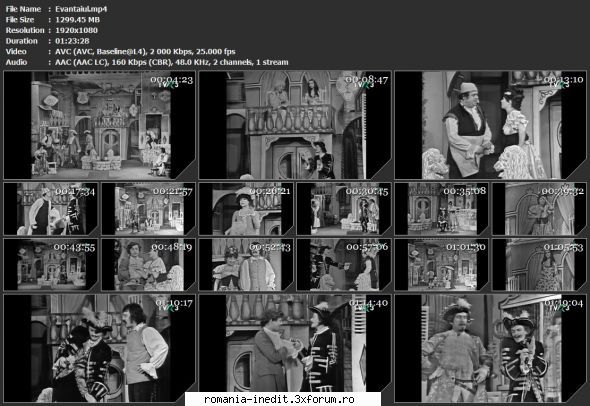Click the file size 1299.45 MB
This screenshot has width=590, height=406.
click(x=77, y=20)
